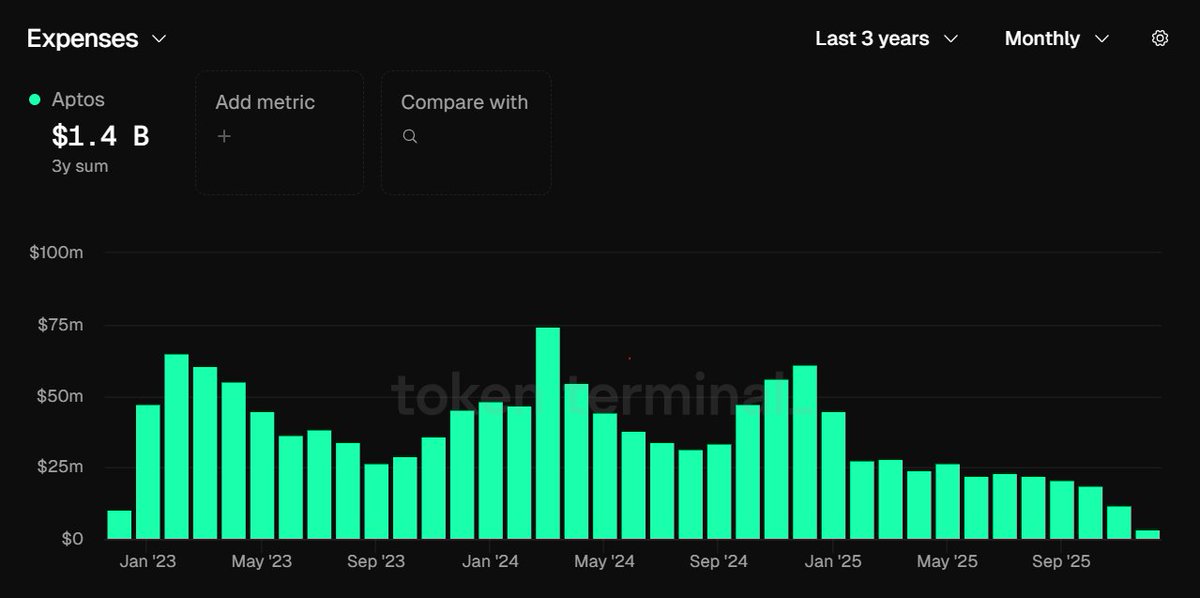Click the $50m y-axis label

[x=59, y=396]
